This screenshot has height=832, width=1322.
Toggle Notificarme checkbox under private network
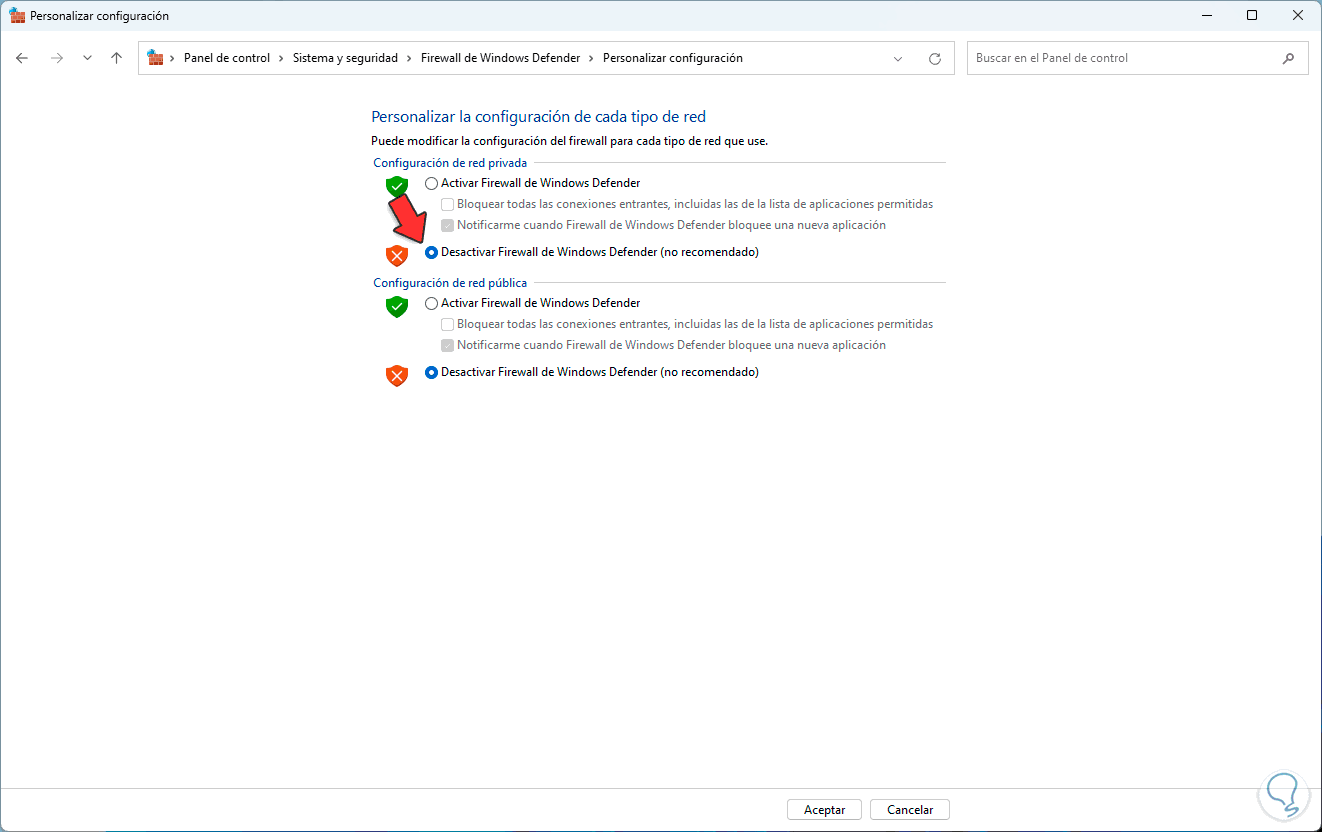pyautogui.click(x=448, y=225)
